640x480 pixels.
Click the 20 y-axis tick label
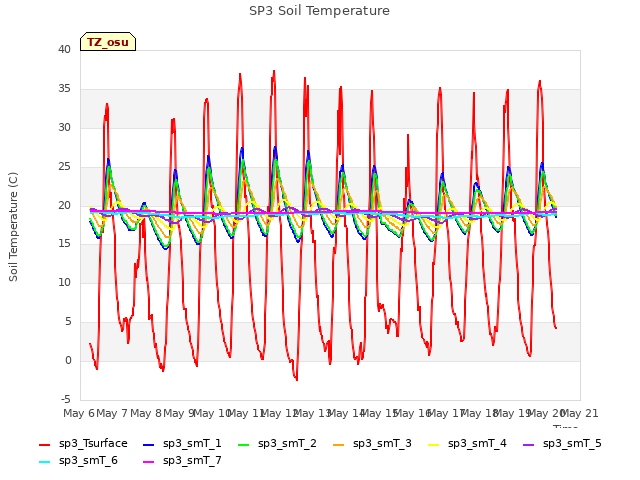pos(64,205)
